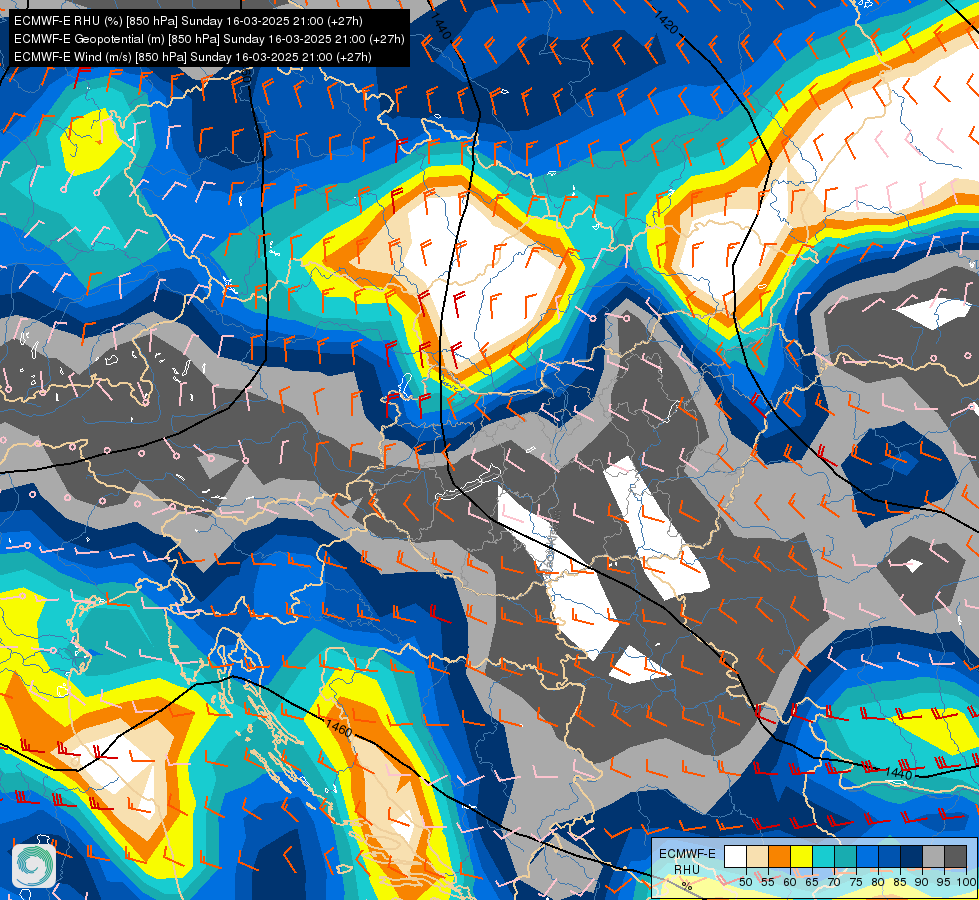Image resolution: width=979 pixels, height=900 pixels.
Task: Select the beige 50-55 legend swatch
Action: (757, 856)
